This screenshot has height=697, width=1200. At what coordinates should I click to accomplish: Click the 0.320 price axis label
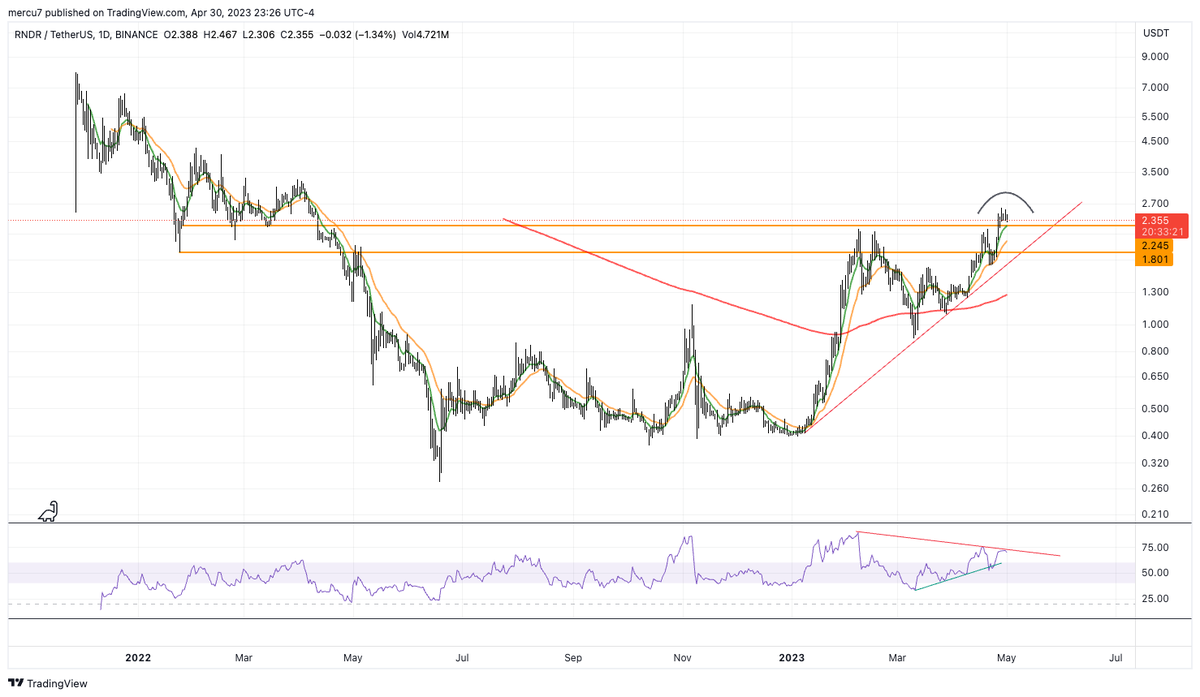tap(1156, 463)
